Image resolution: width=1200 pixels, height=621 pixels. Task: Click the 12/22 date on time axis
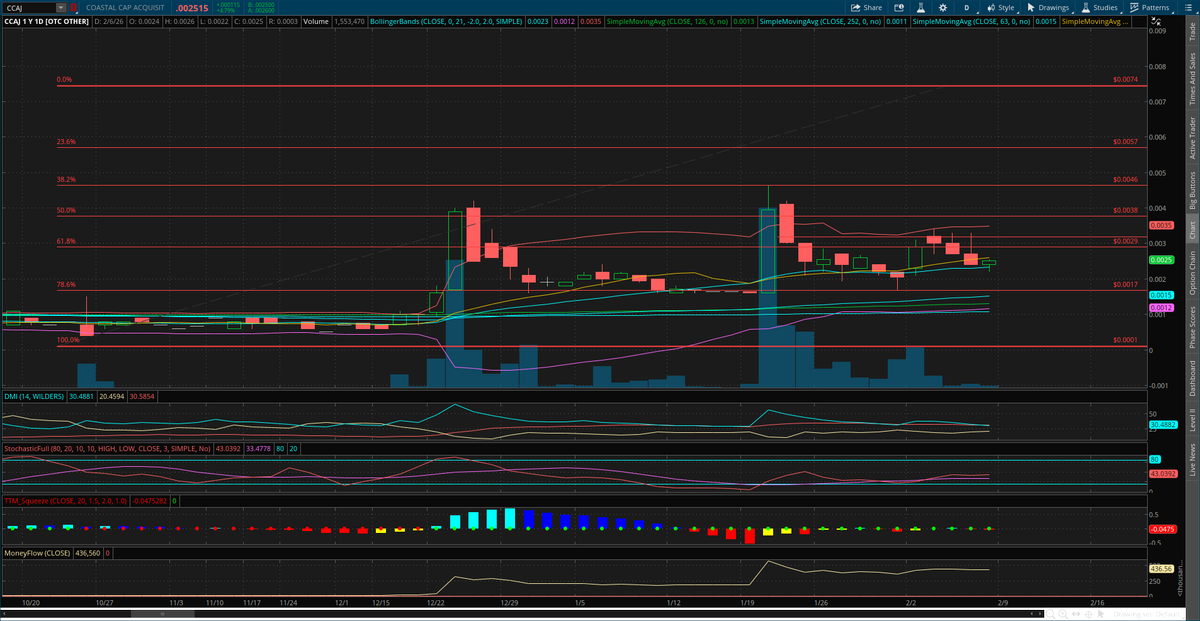click(x=436, y=603)
